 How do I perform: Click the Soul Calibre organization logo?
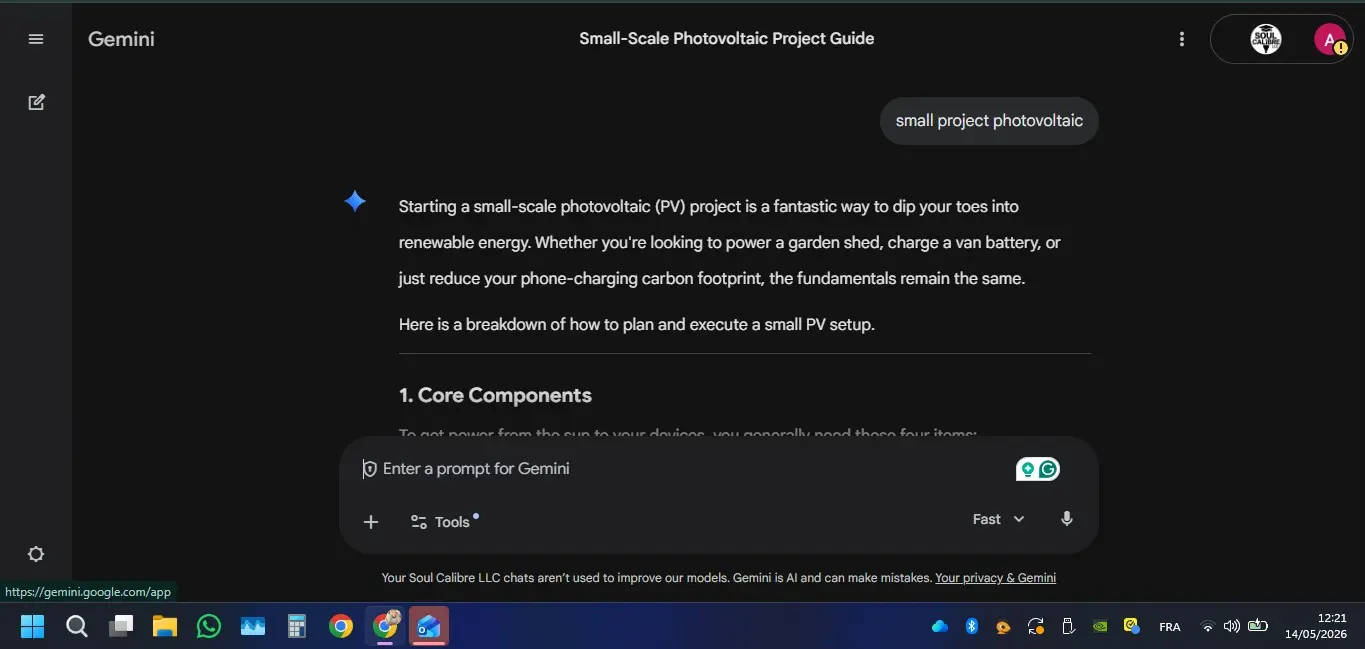click(1266, 40)
